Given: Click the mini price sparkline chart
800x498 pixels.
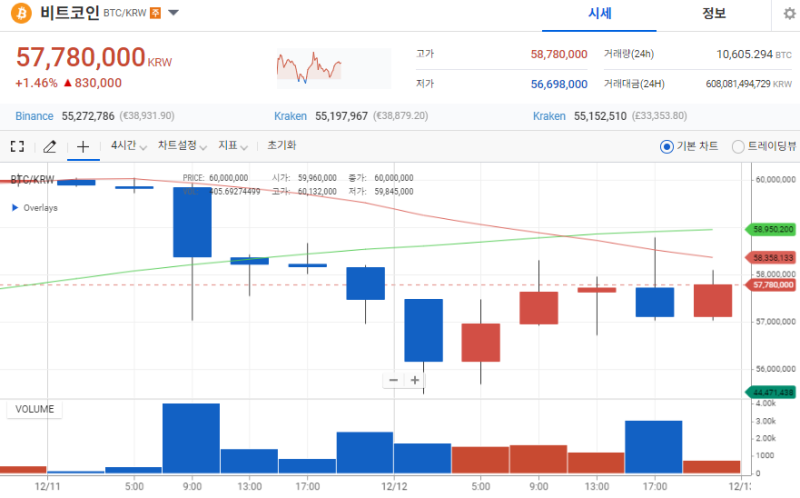Looking at the screenshot, I should pyautogui.click(x=334, y=69).
